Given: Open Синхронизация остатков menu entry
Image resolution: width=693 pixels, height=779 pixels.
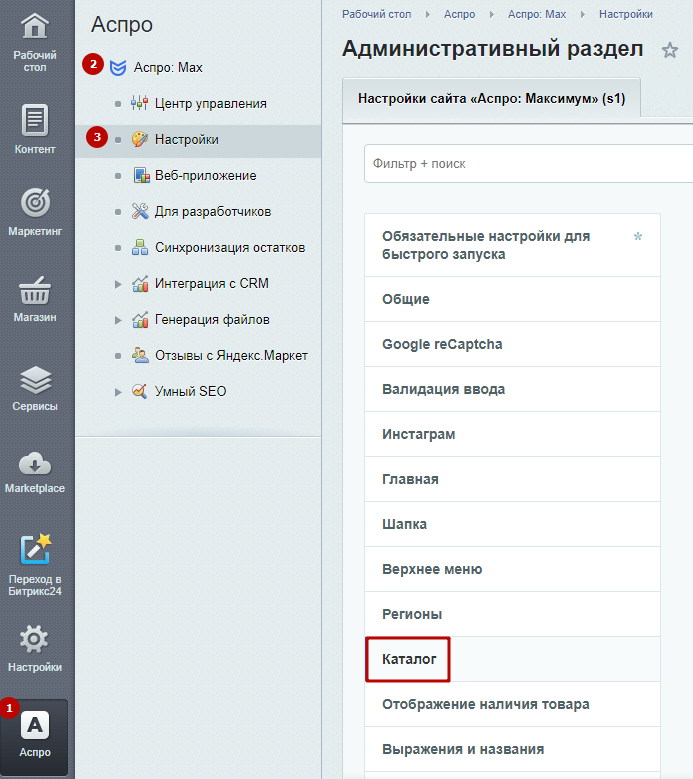Looking at the screenshot, I should click(230, 247).
